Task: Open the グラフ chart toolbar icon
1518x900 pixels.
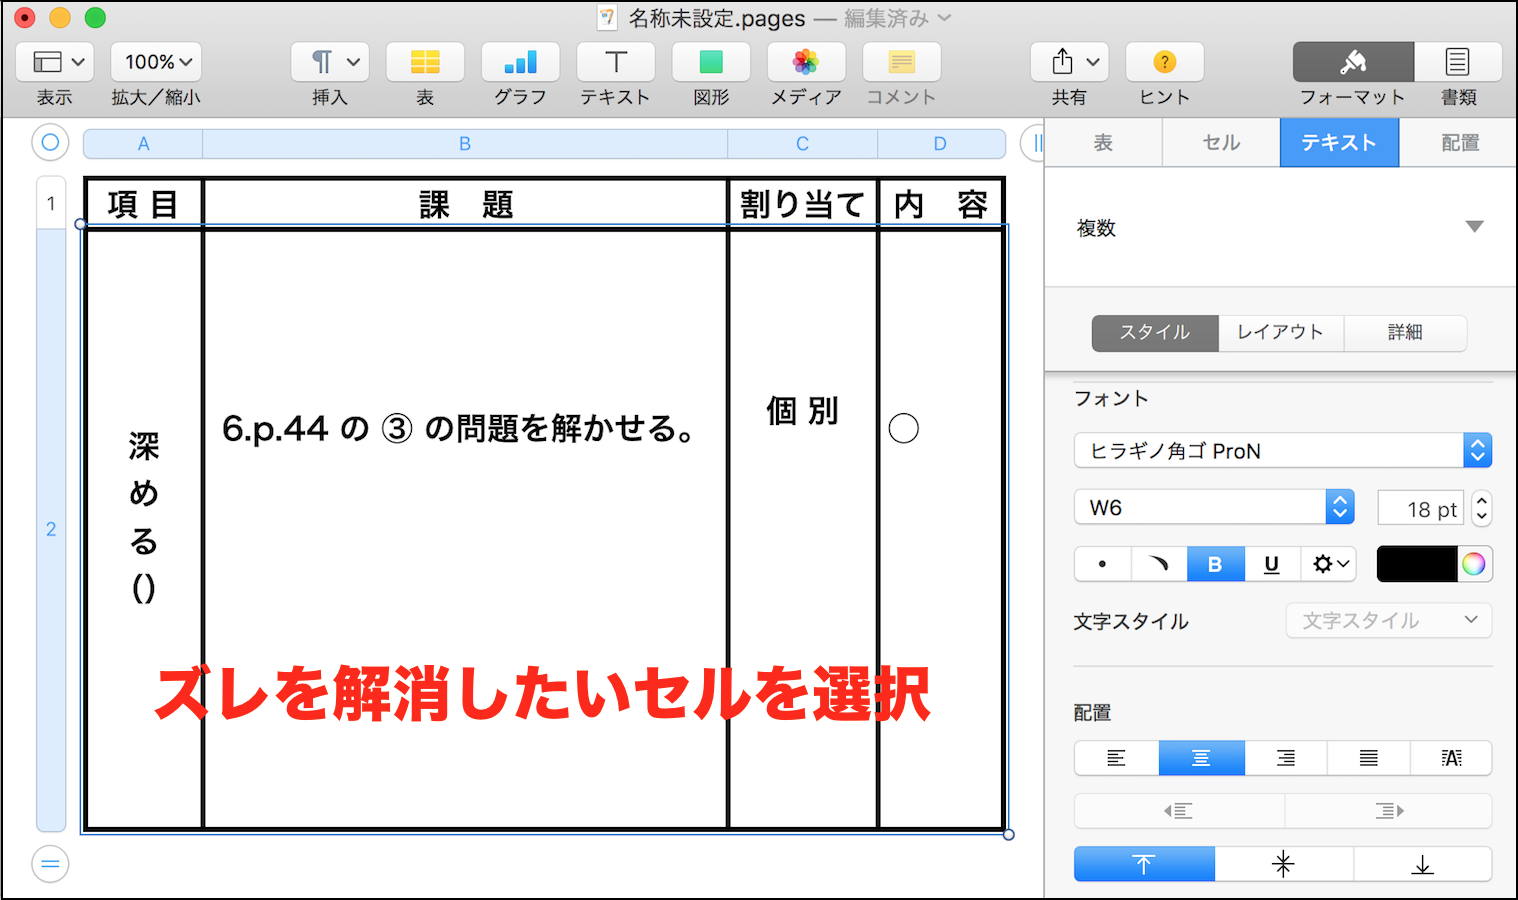Action: (x=520, y=63)
